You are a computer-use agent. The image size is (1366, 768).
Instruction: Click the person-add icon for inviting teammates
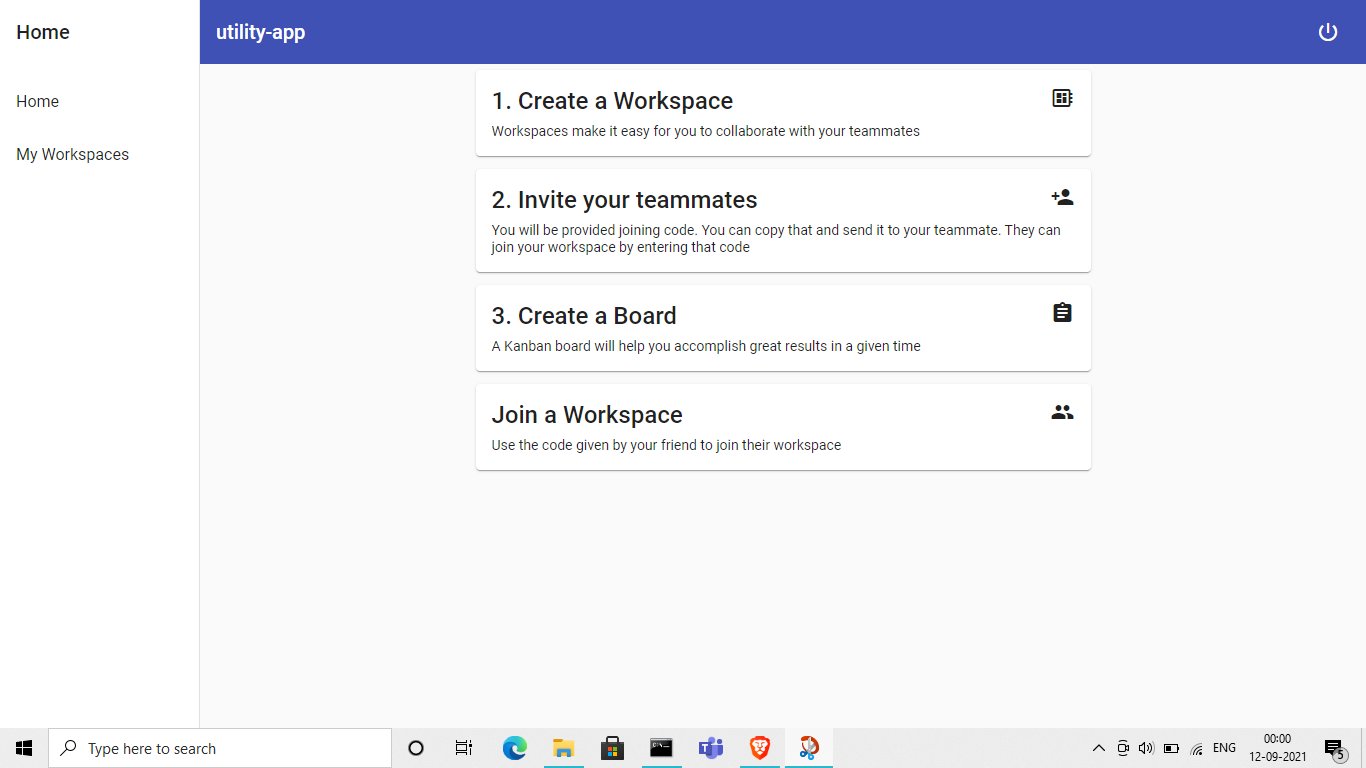pyautogui.click(x=1062, y=197)
